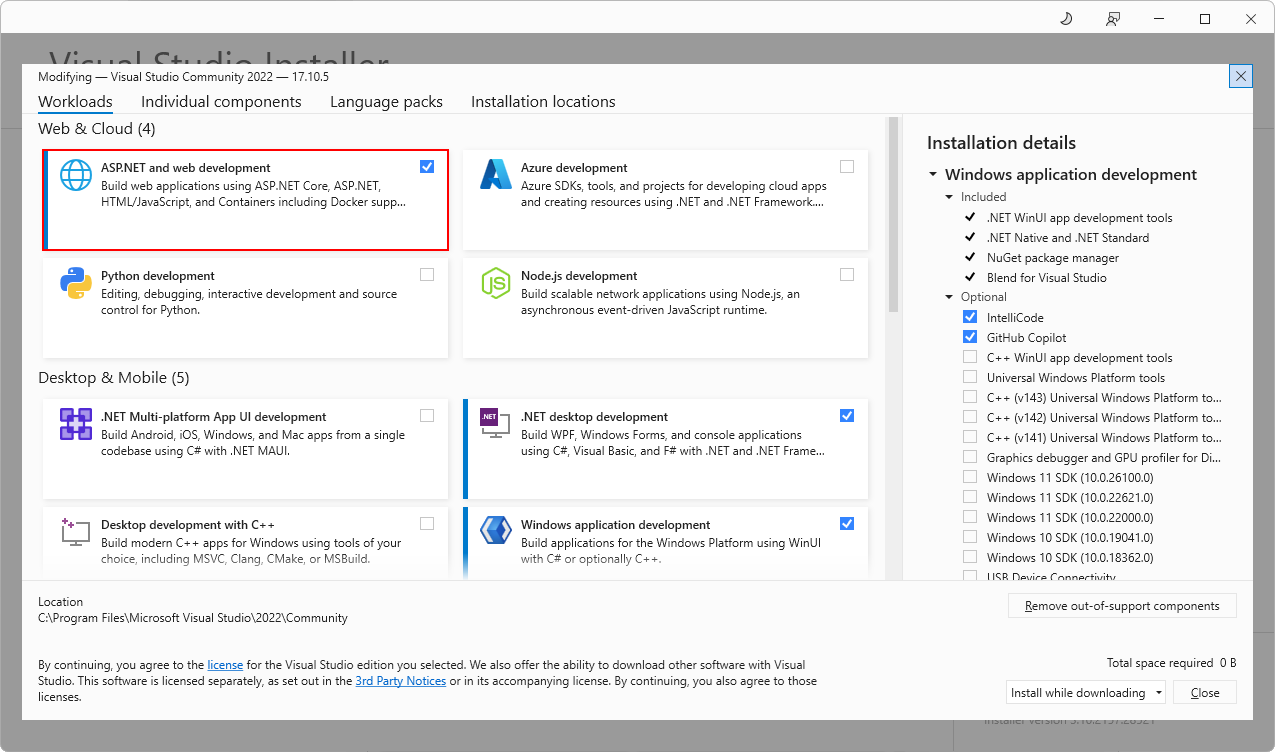Toggle the night mode moon icon
The image size is (1275, 752).
(1066, 19)
